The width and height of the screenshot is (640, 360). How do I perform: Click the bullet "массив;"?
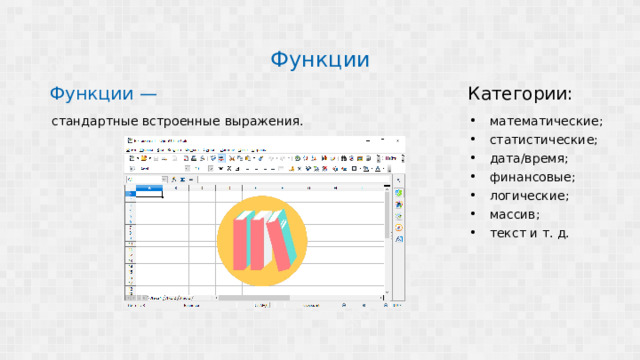coord(515,215)
